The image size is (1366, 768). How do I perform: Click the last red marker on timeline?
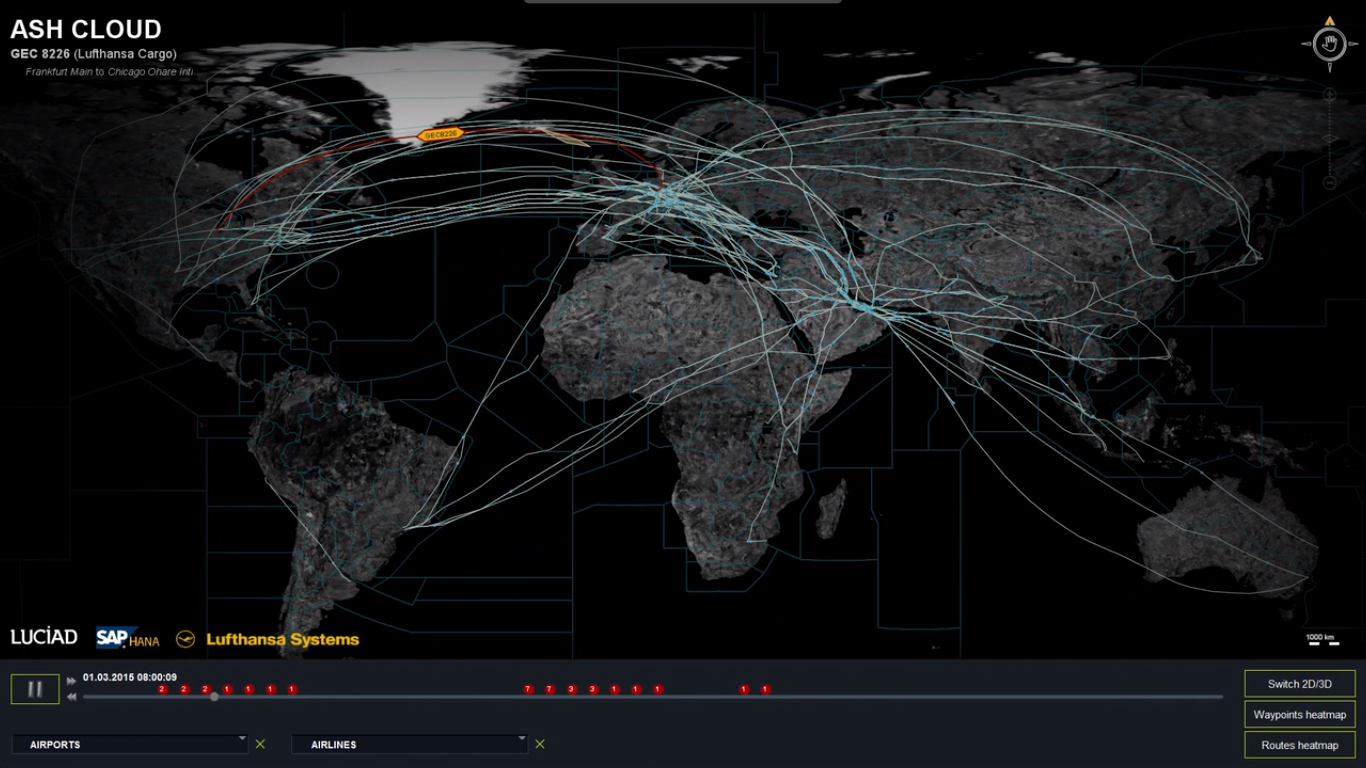(x=765, y=689)
